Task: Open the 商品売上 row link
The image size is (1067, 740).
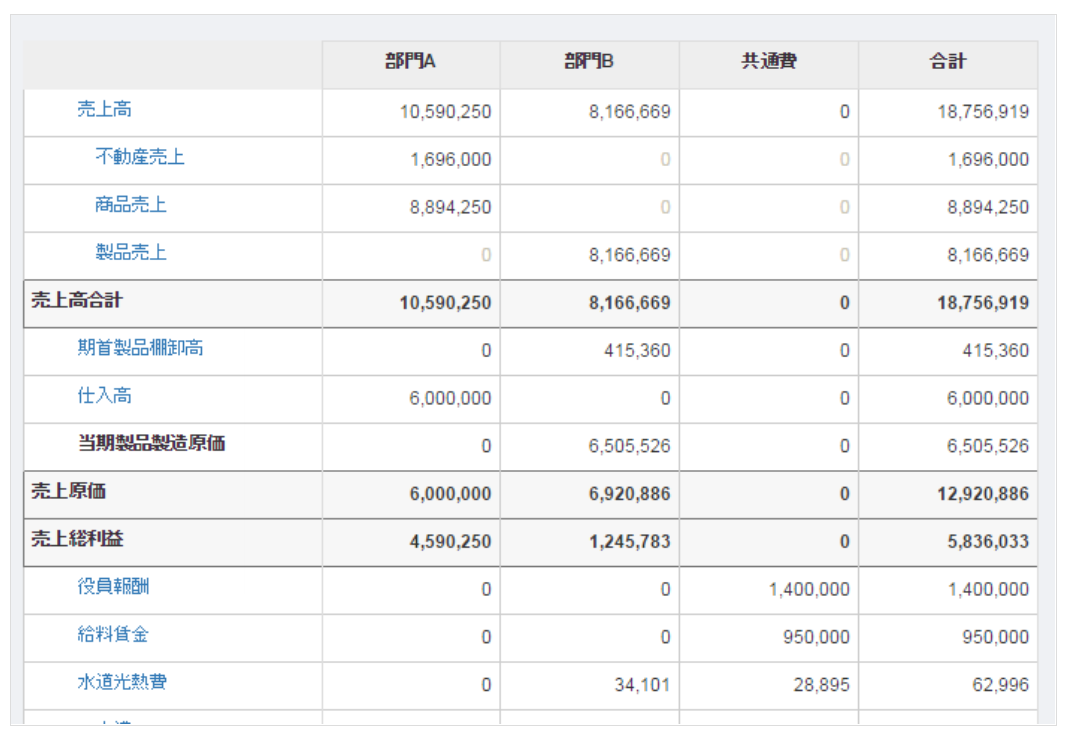Action: point(131,205)
